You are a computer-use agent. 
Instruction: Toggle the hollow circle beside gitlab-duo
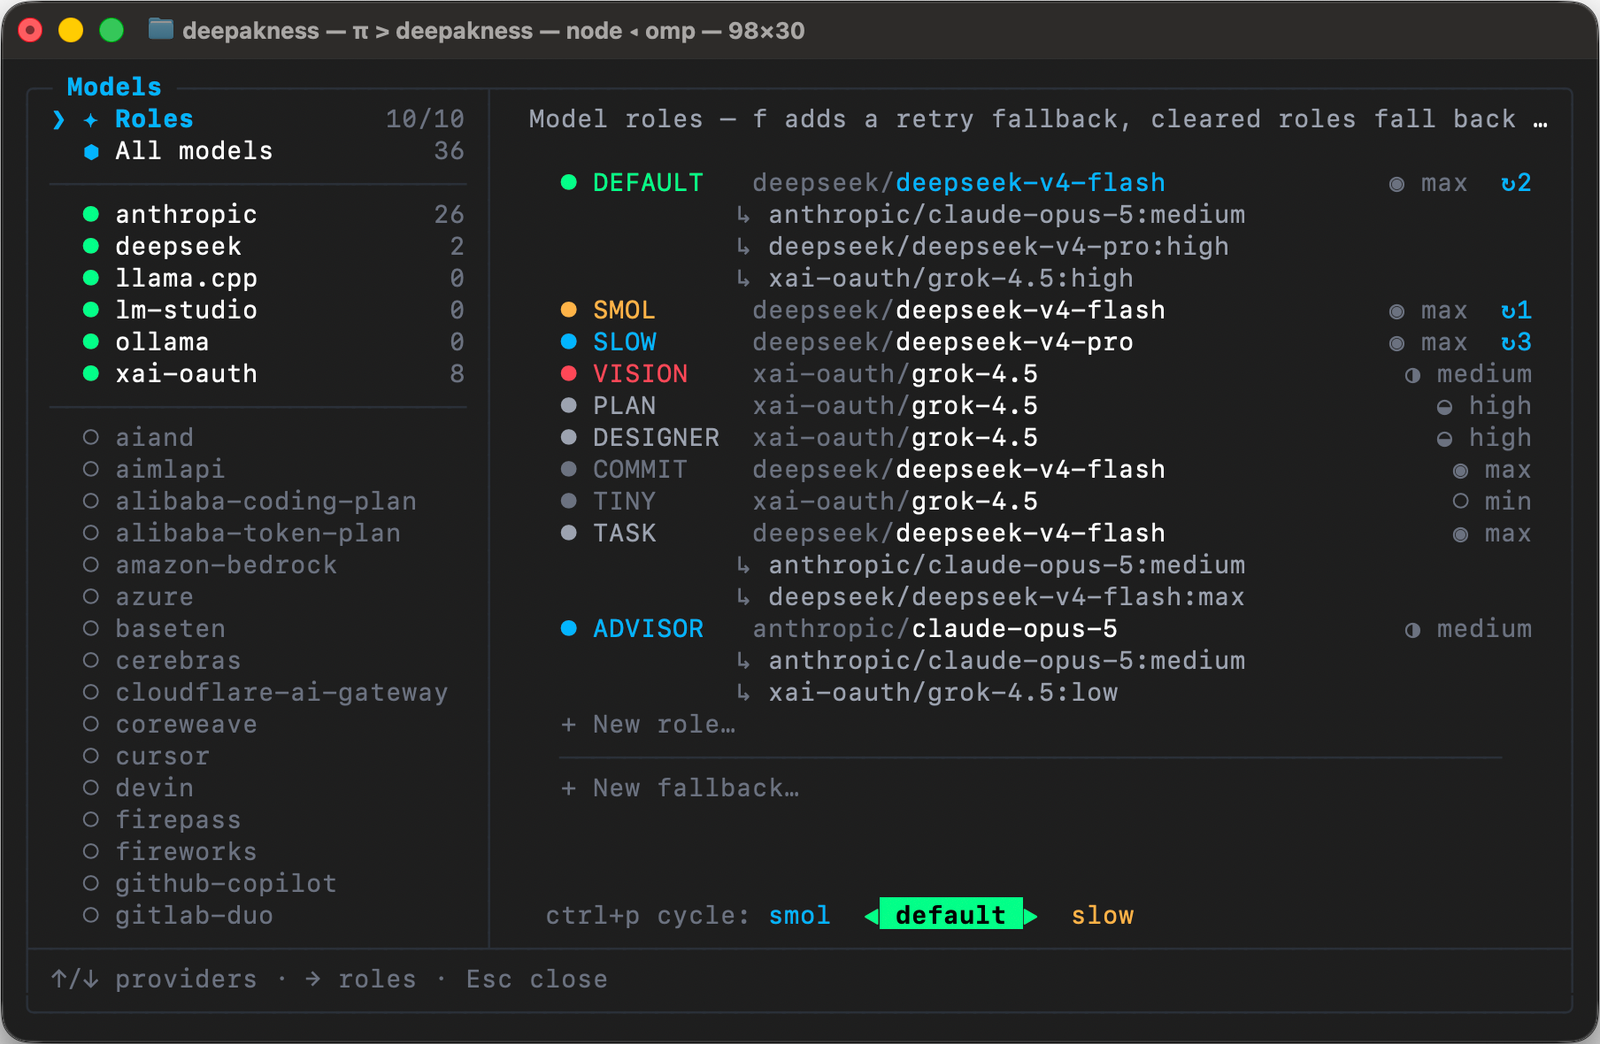tap(91, 915)
